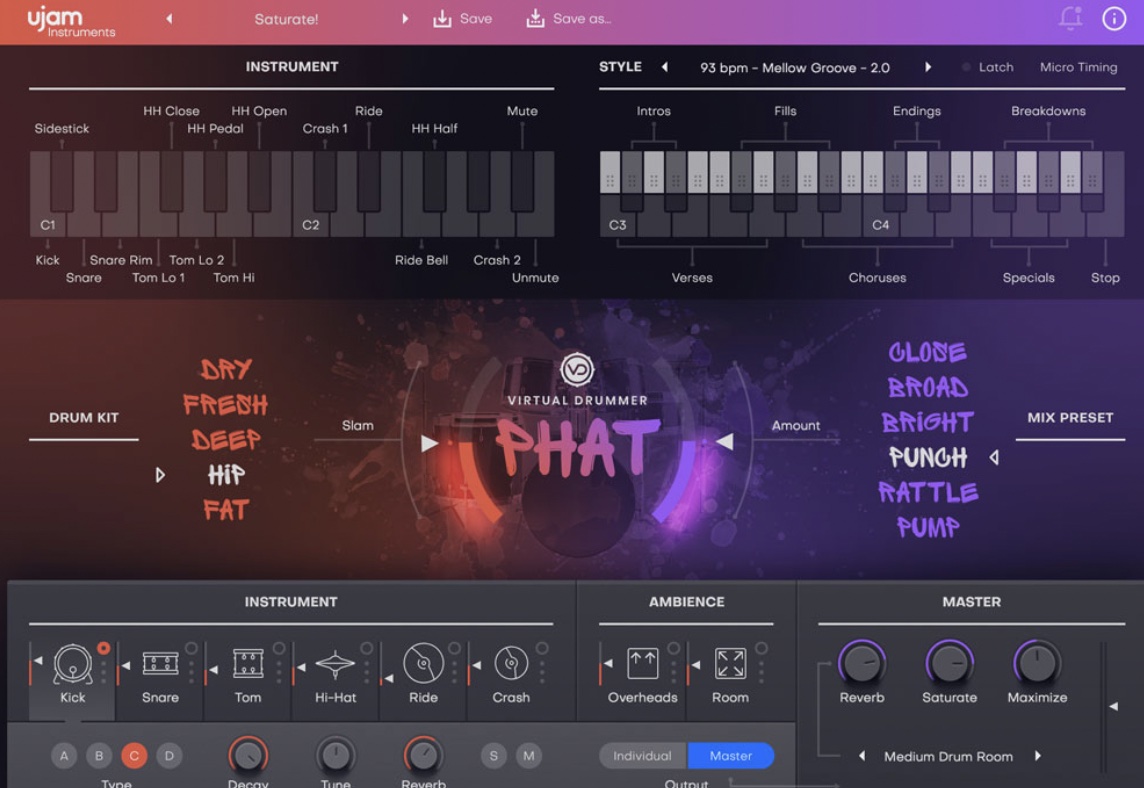Select the Ride cymbal icon
This screenshot has height=788, width=1144.
tap(423, 664)
